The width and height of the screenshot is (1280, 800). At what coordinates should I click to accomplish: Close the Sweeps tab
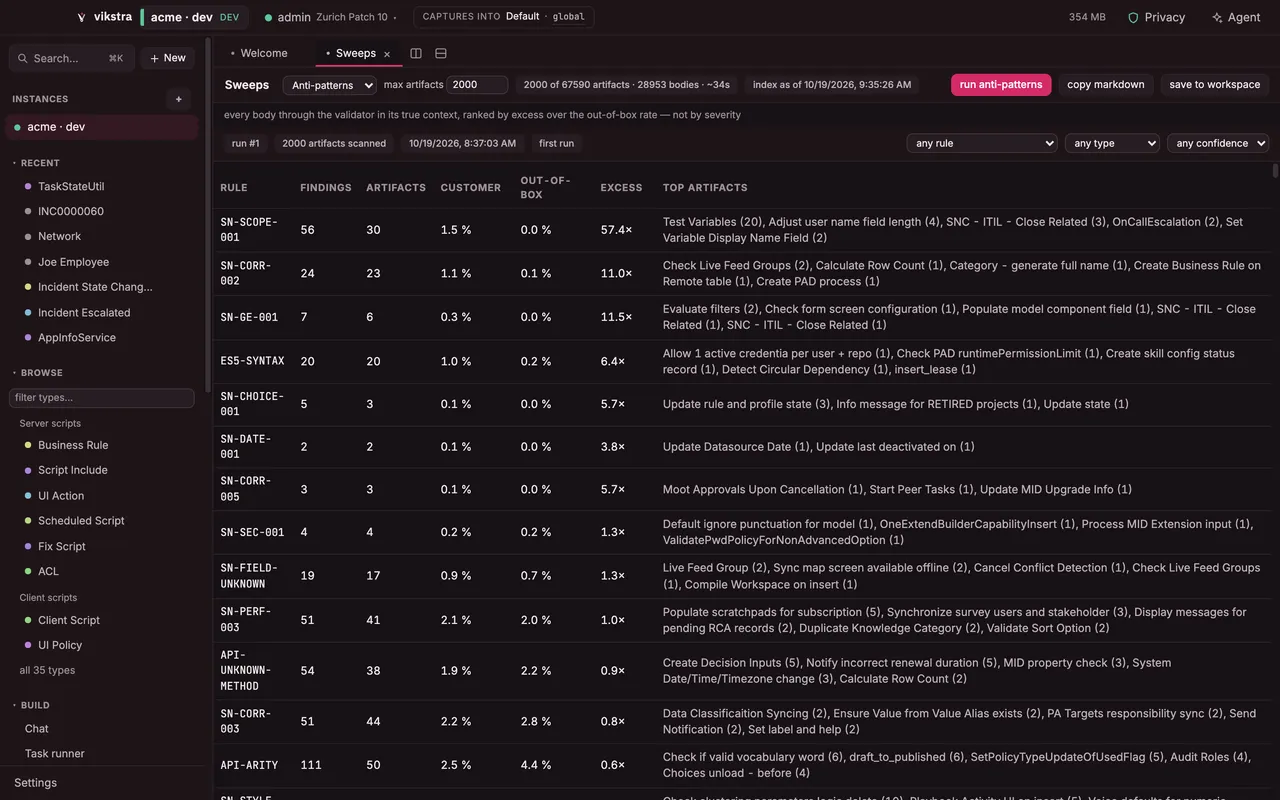point(387,54)
